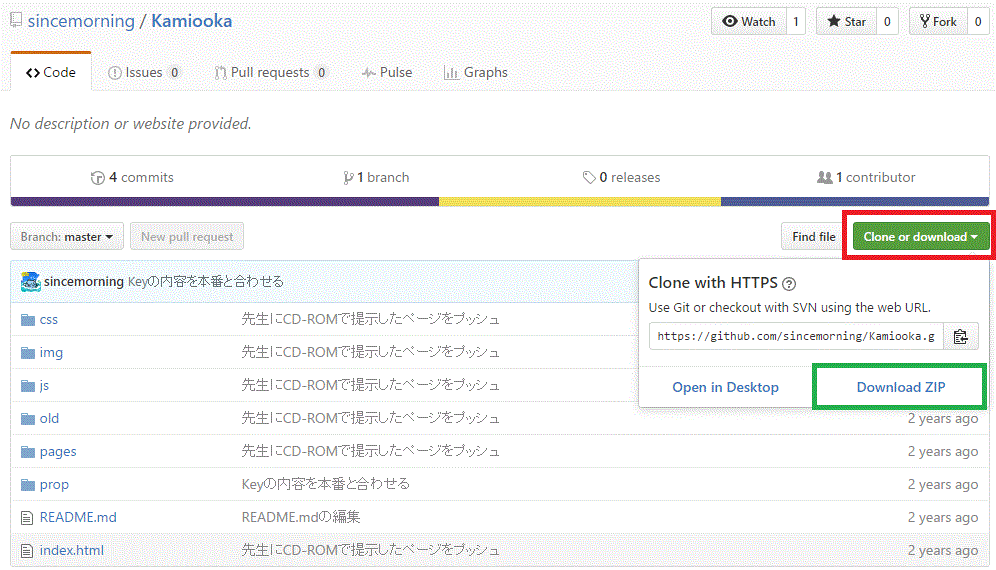Select the Code tab

[x=51, y=72]
